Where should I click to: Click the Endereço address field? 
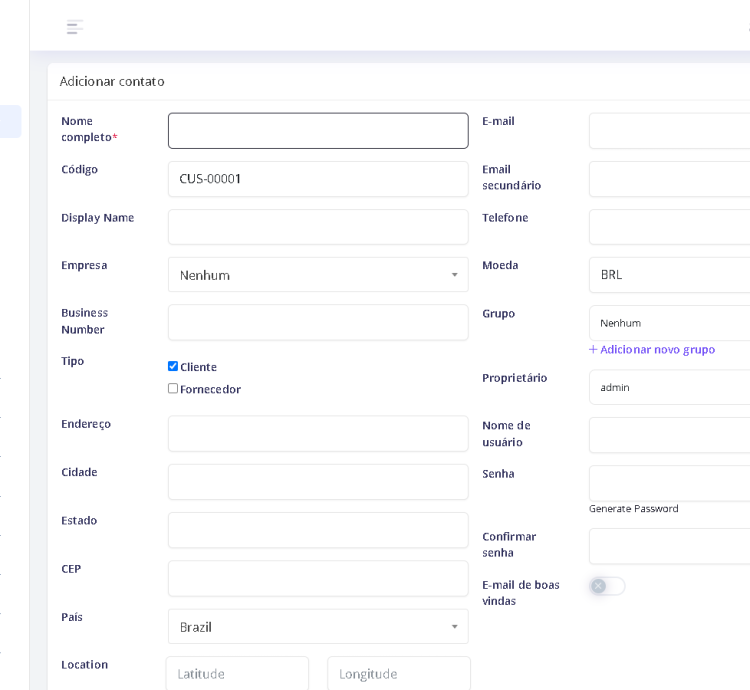[318, 434]
